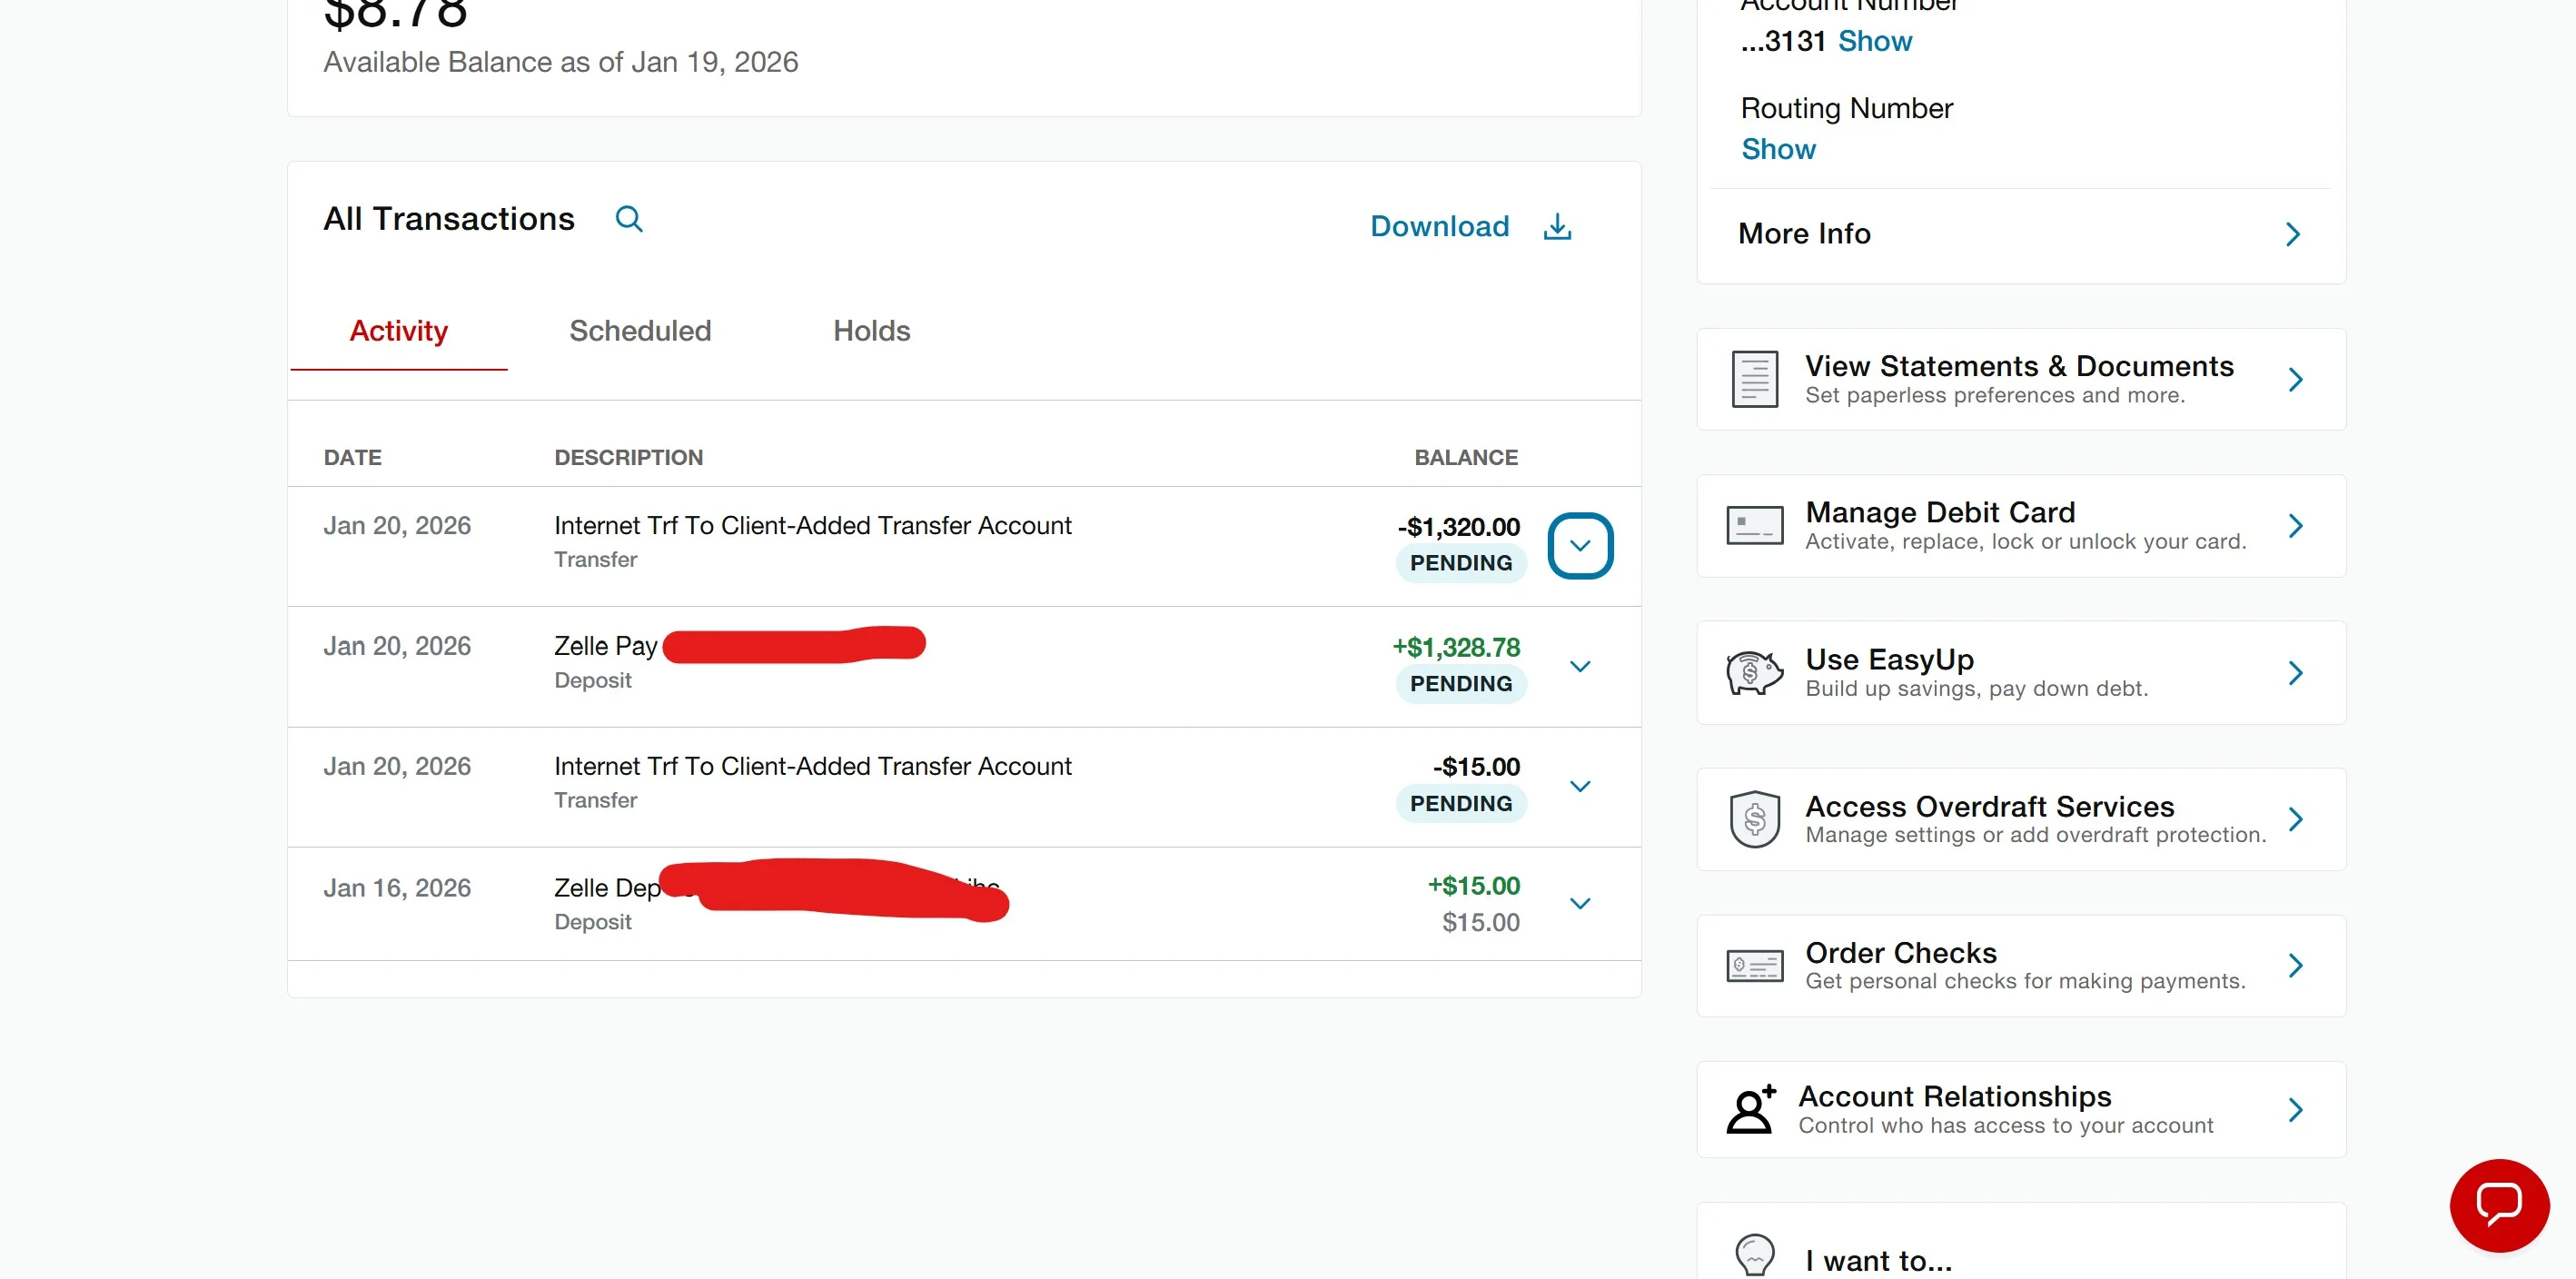Viewport: 2576px width, 1279px height.
Task: Expand the -$15.00 pending transfer row
Action: click(x=1580, y=786)
